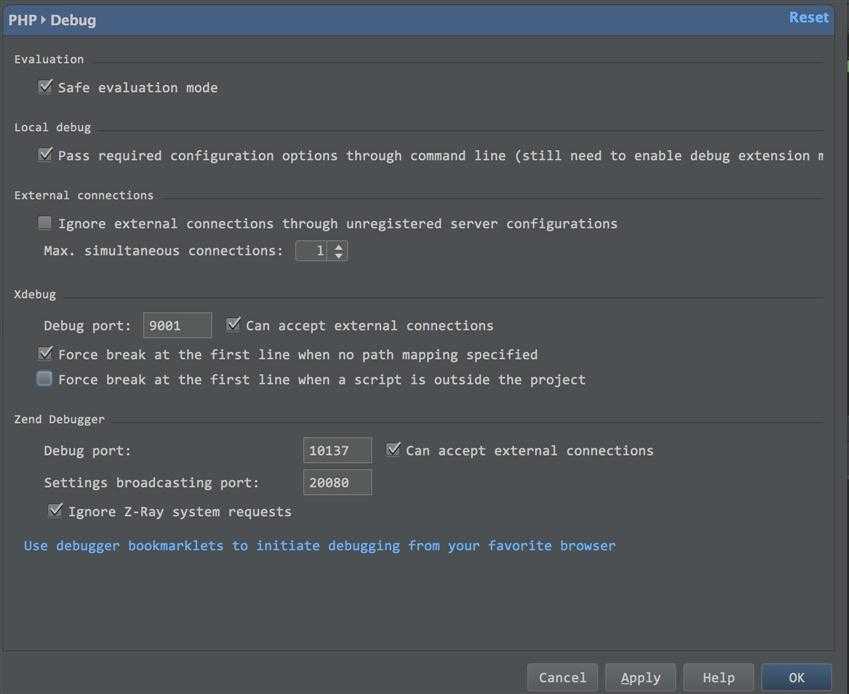Image resolution: width=849 pixels, height=694 pixels.
Task: Uncheck Force break when no path mapping specified
Action: tap(45, 353)
